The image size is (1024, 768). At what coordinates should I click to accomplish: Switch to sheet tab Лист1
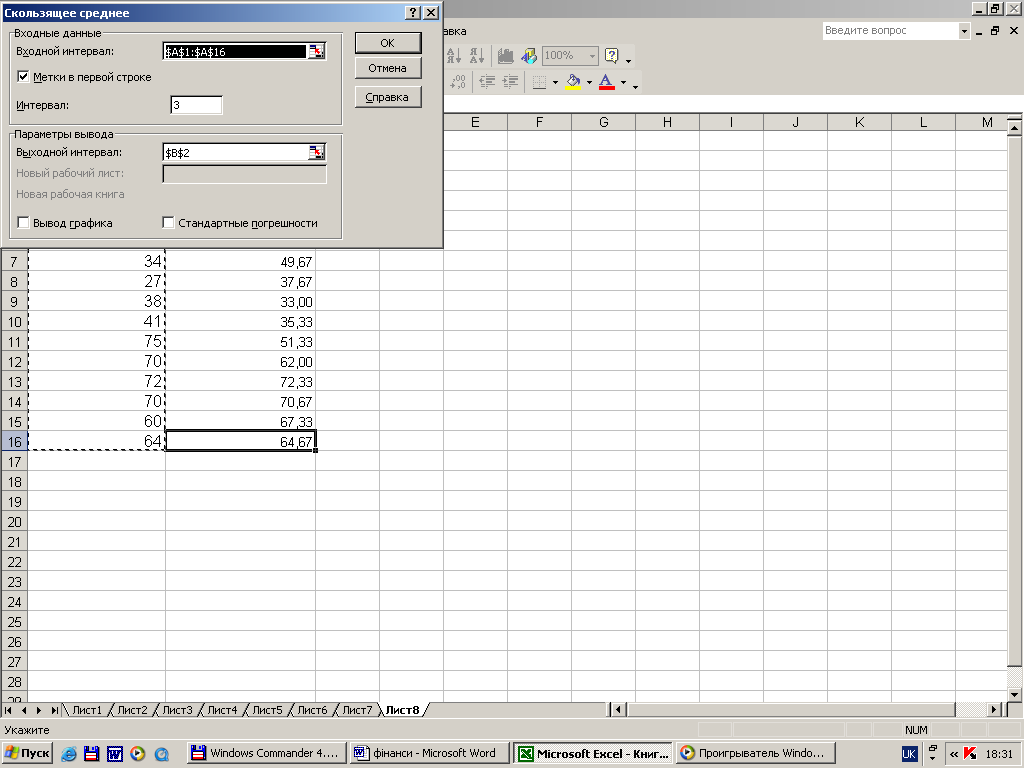pyautogui.click(x=87, y=710)
